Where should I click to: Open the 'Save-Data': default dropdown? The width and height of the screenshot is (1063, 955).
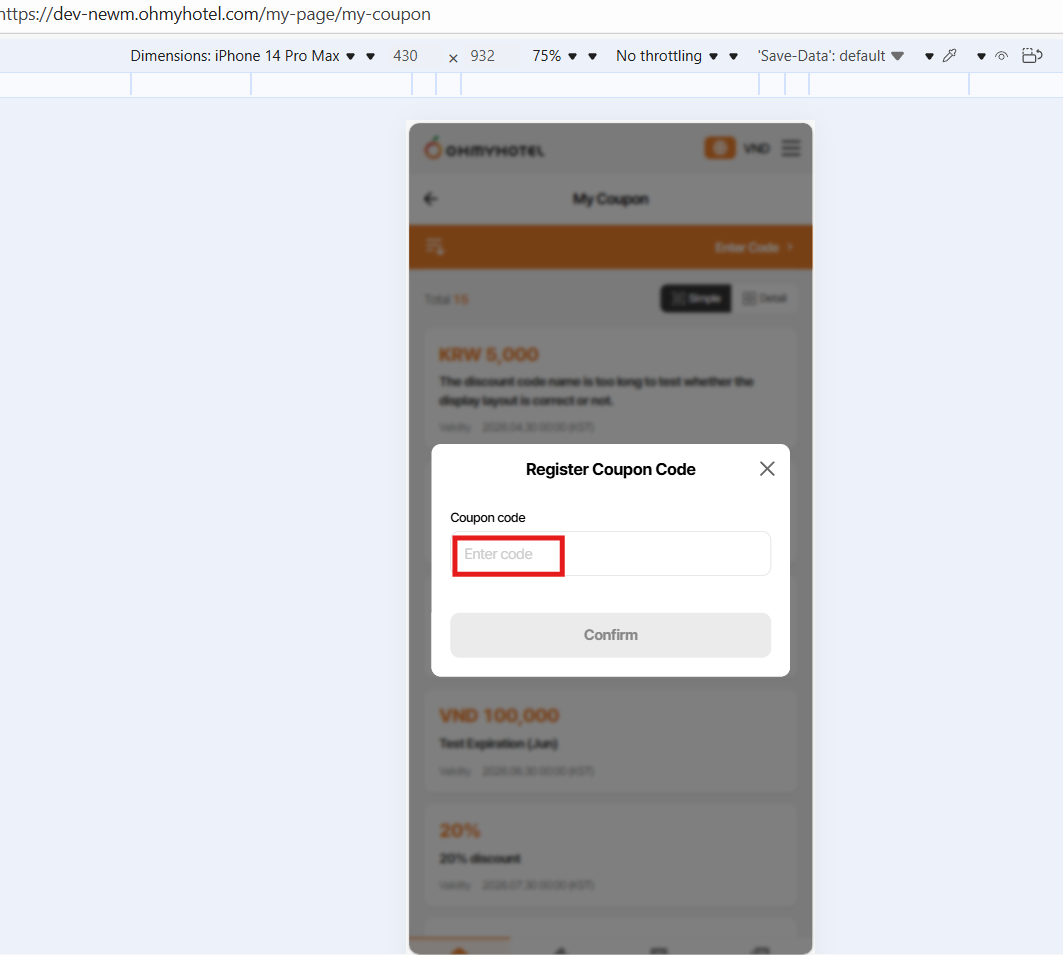[x=830, y=56]
